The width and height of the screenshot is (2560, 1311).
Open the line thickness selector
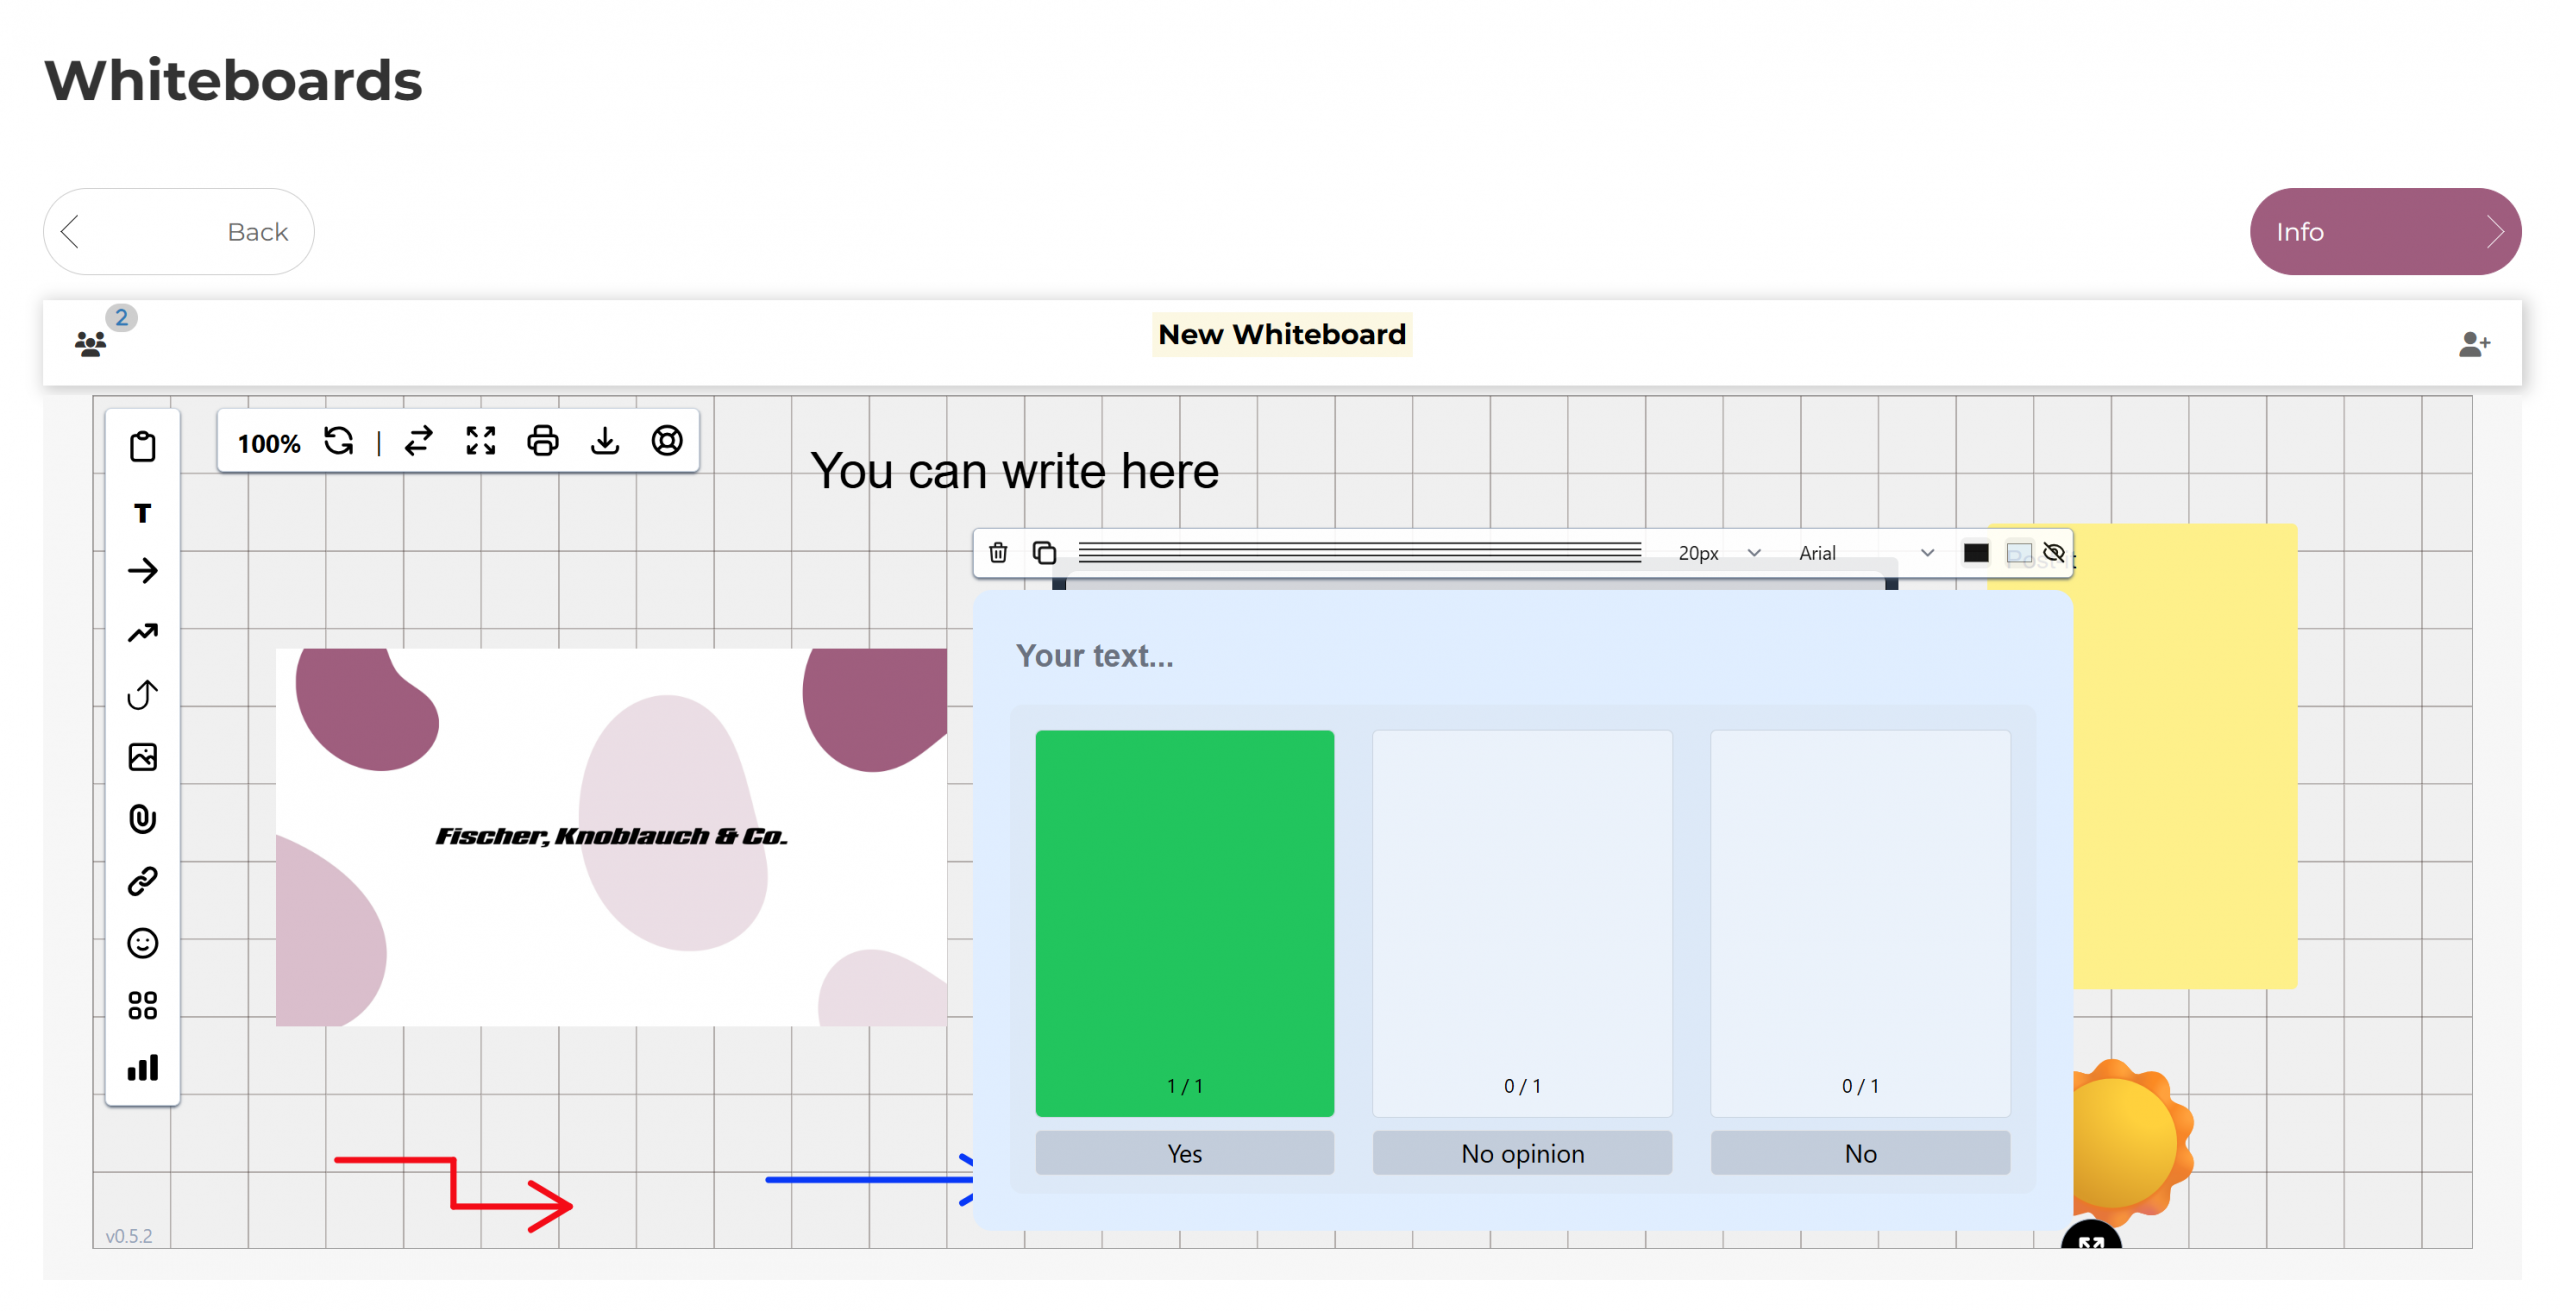tap(1358, 553)
